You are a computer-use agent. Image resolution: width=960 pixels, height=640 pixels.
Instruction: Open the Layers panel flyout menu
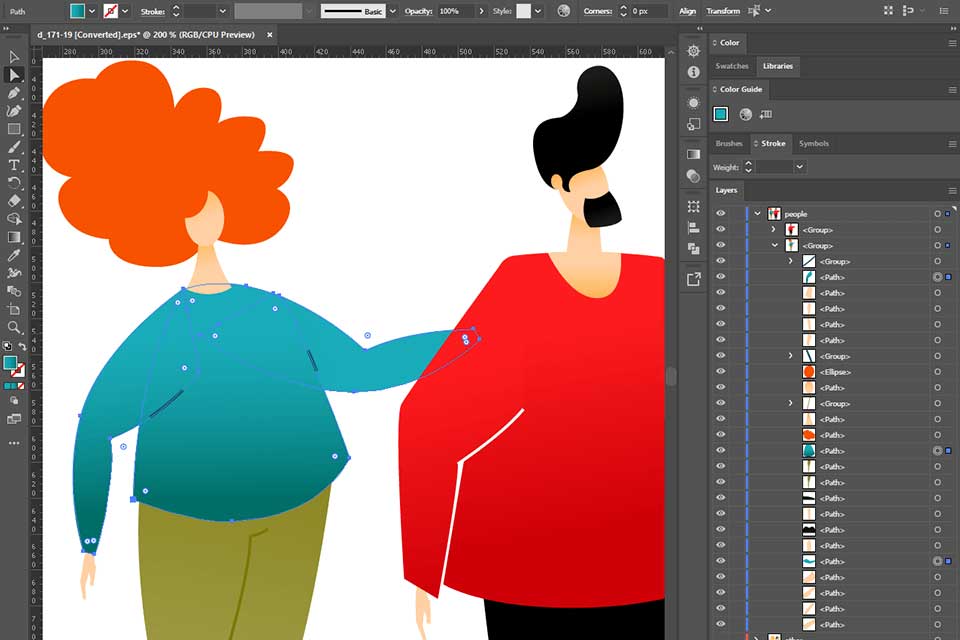[954, 190]
